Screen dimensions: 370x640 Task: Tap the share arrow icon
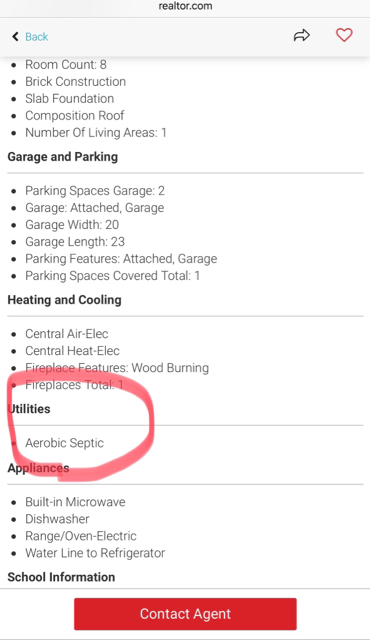(x=301, y=36)
